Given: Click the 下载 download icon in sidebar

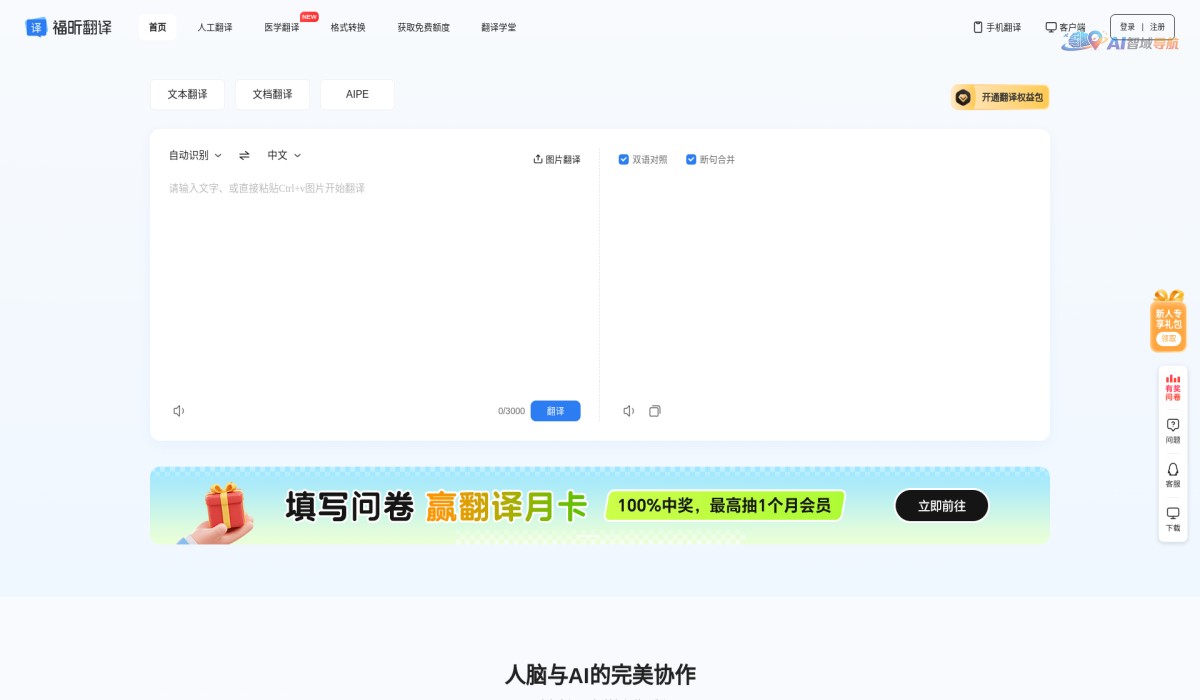Looking at the screenshot, I should tap(1172, 516).
